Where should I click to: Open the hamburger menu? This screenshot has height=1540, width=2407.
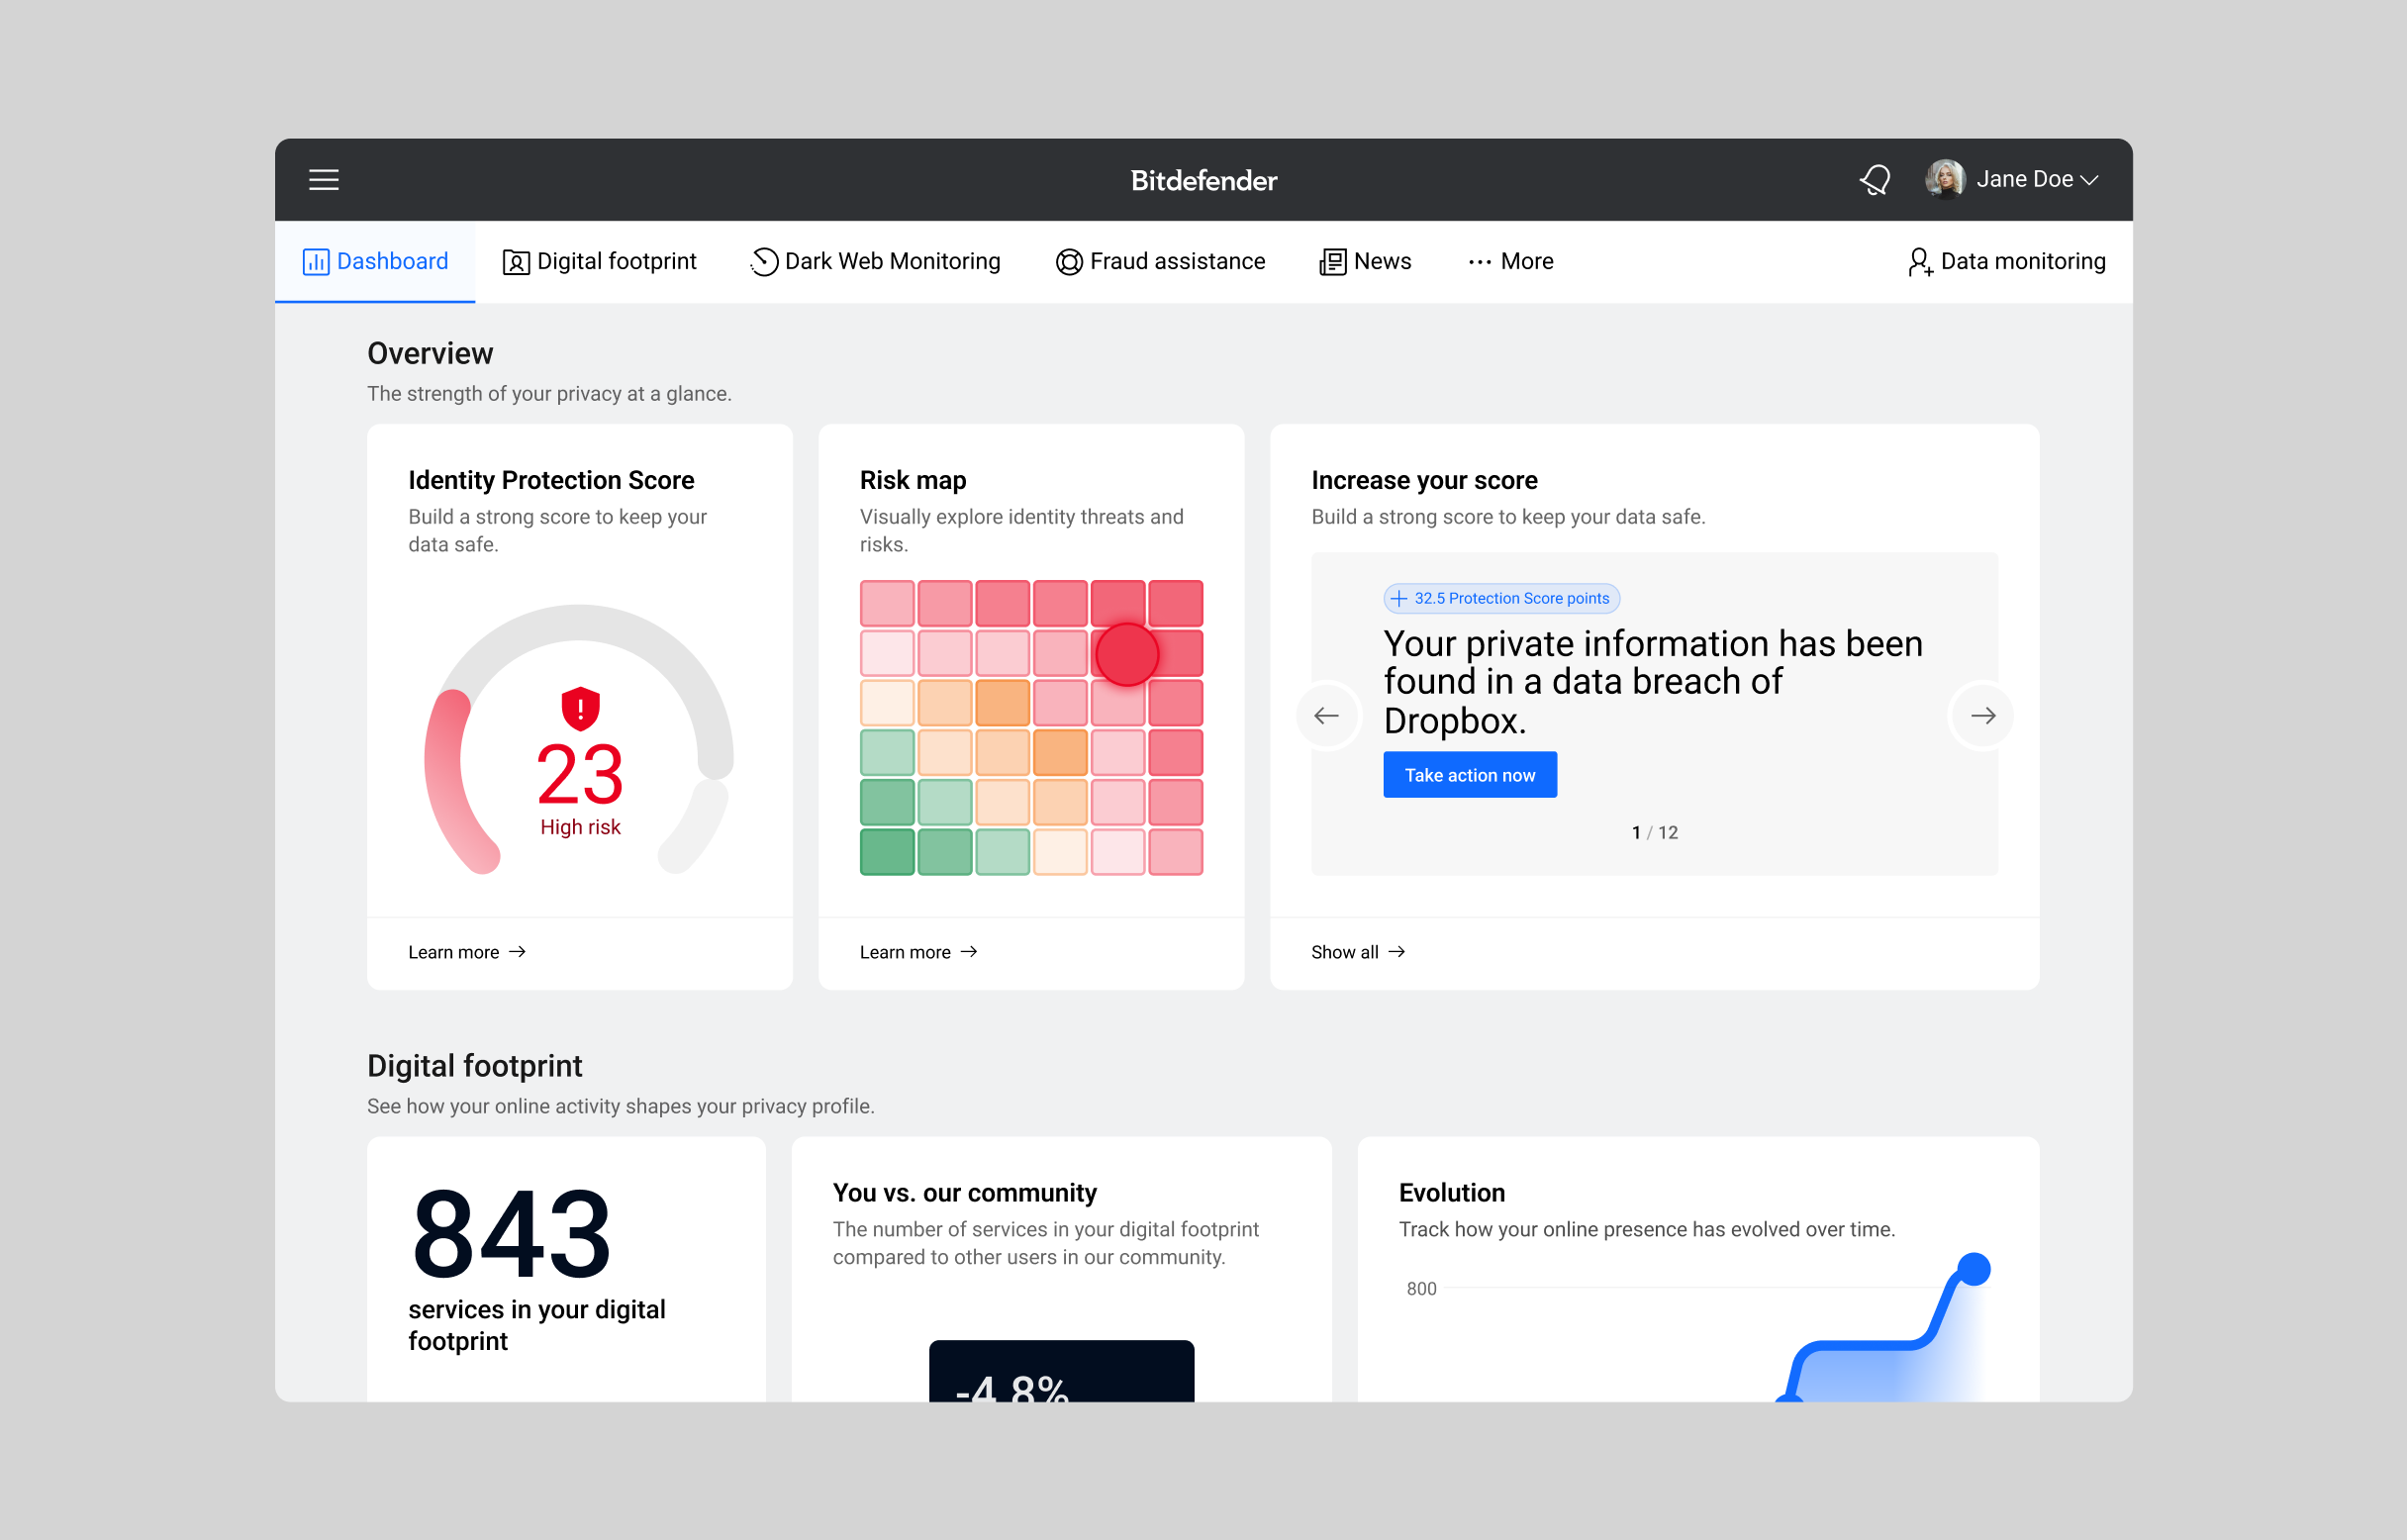(323, 180)
